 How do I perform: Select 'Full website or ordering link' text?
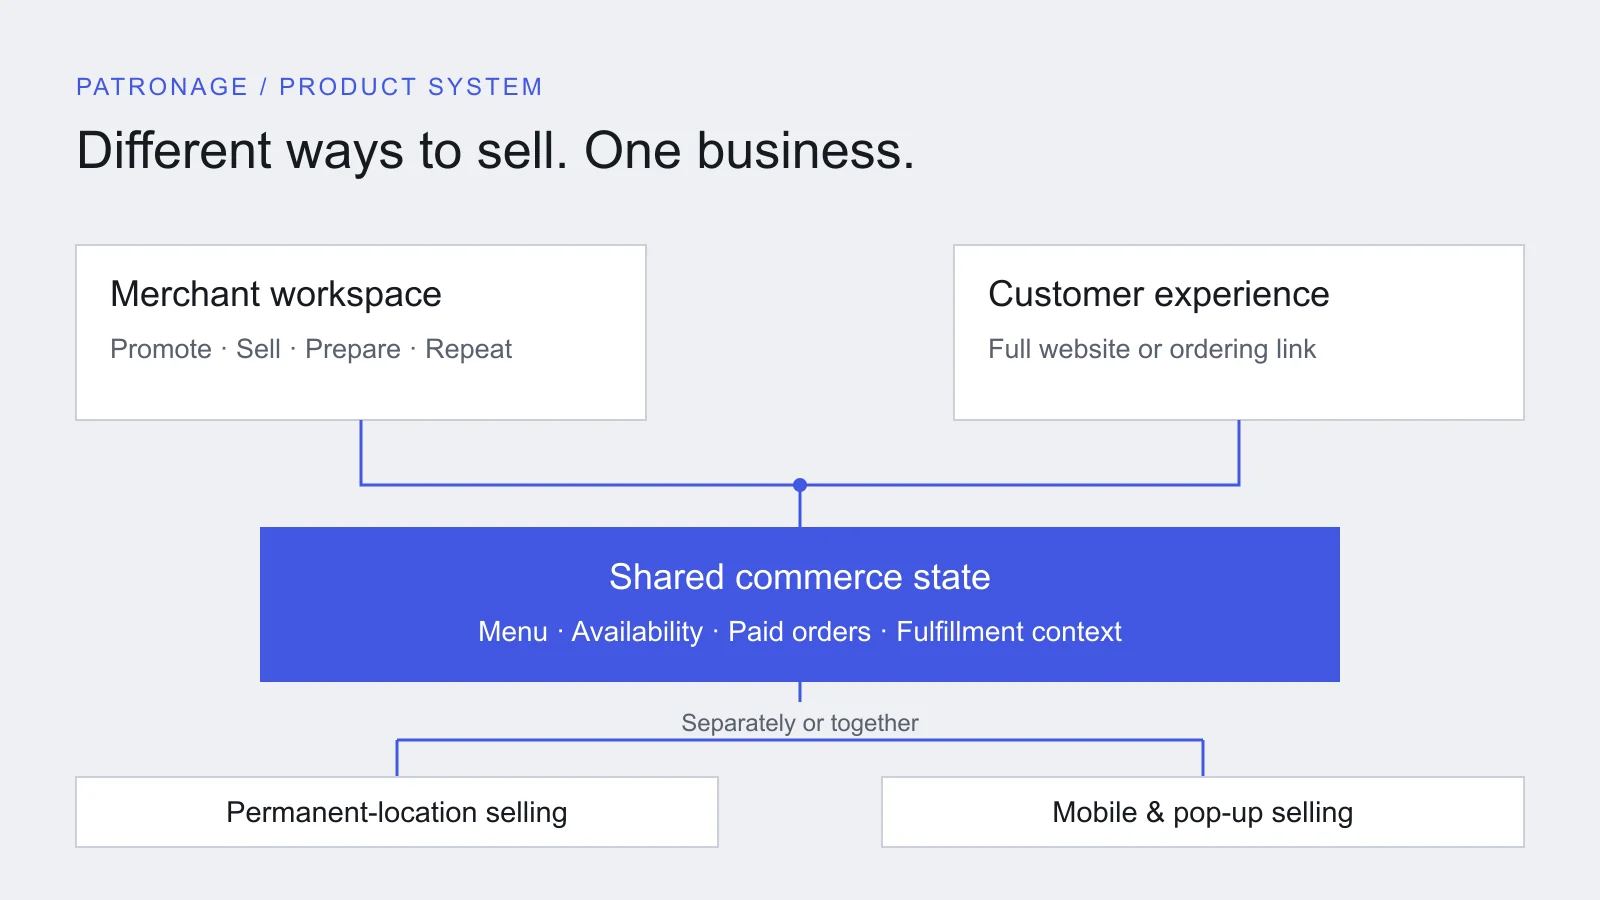coord(1152,349)
